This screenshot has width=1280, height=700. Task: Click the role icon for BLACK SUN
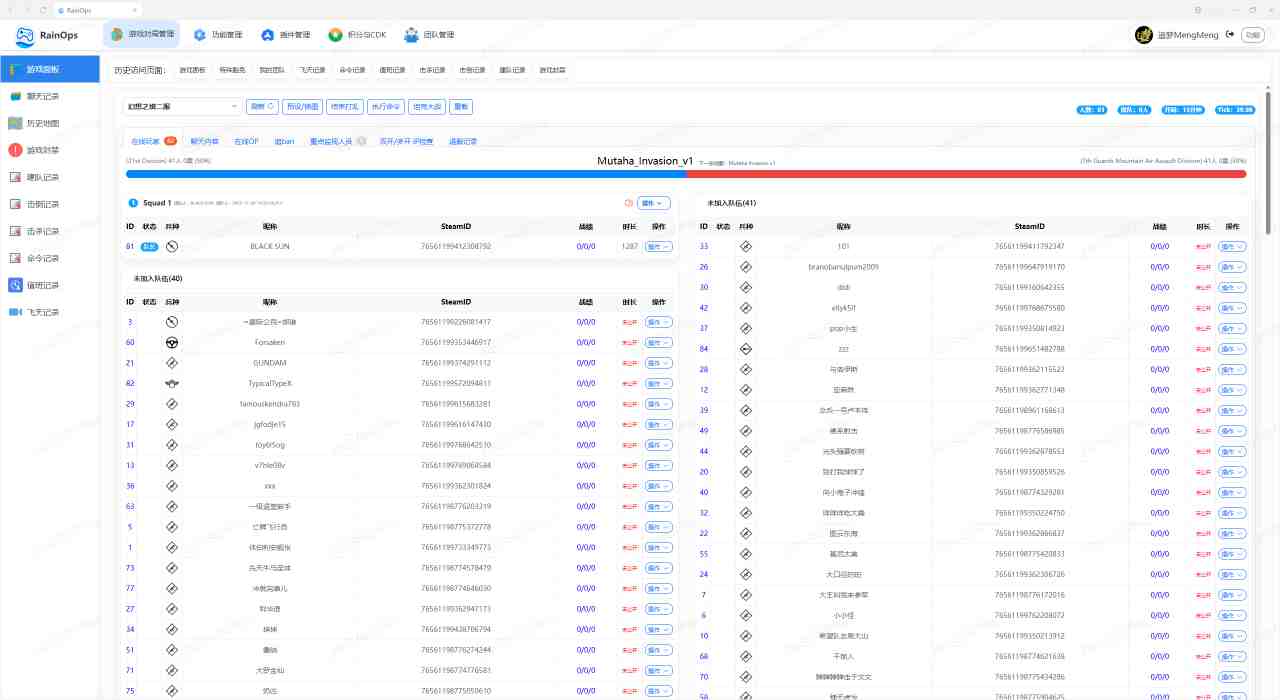pyautogui.click(x=172, y=246)
